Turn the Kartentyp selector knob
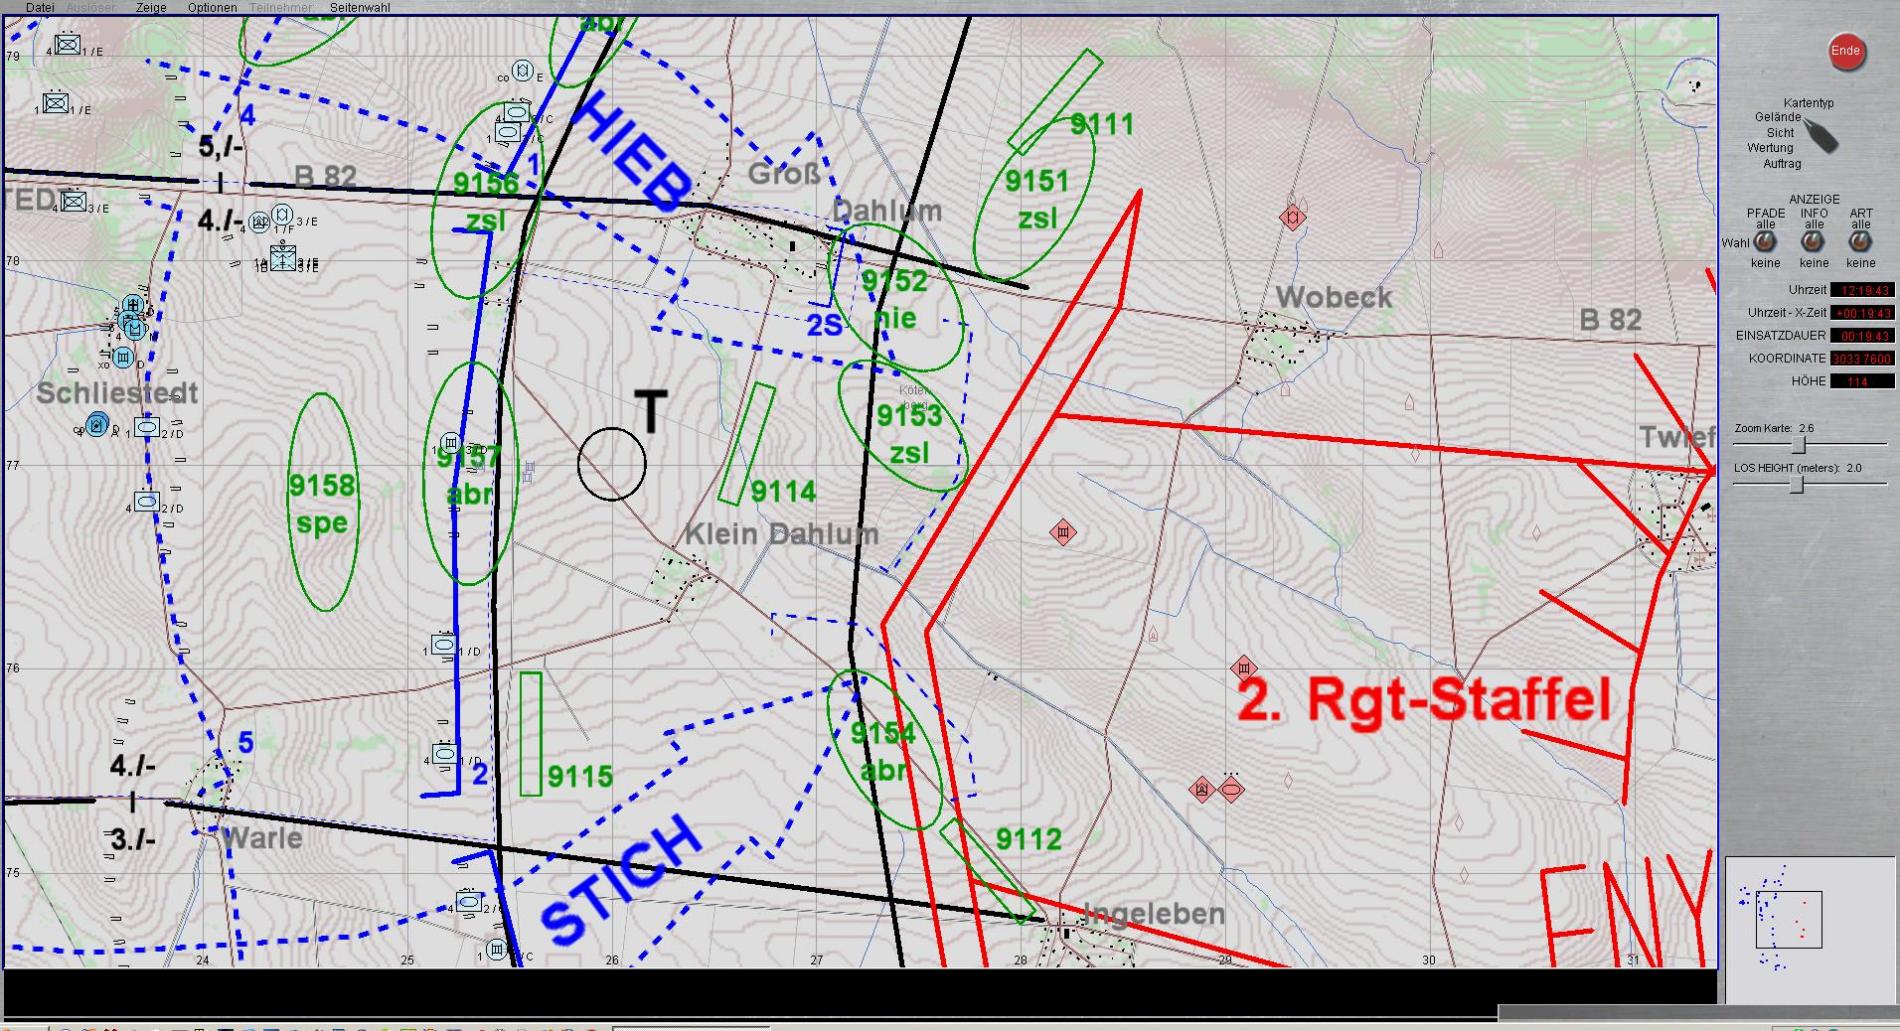The image size is (1900, 1031). pyautogui.click(x=1822, y=136)
